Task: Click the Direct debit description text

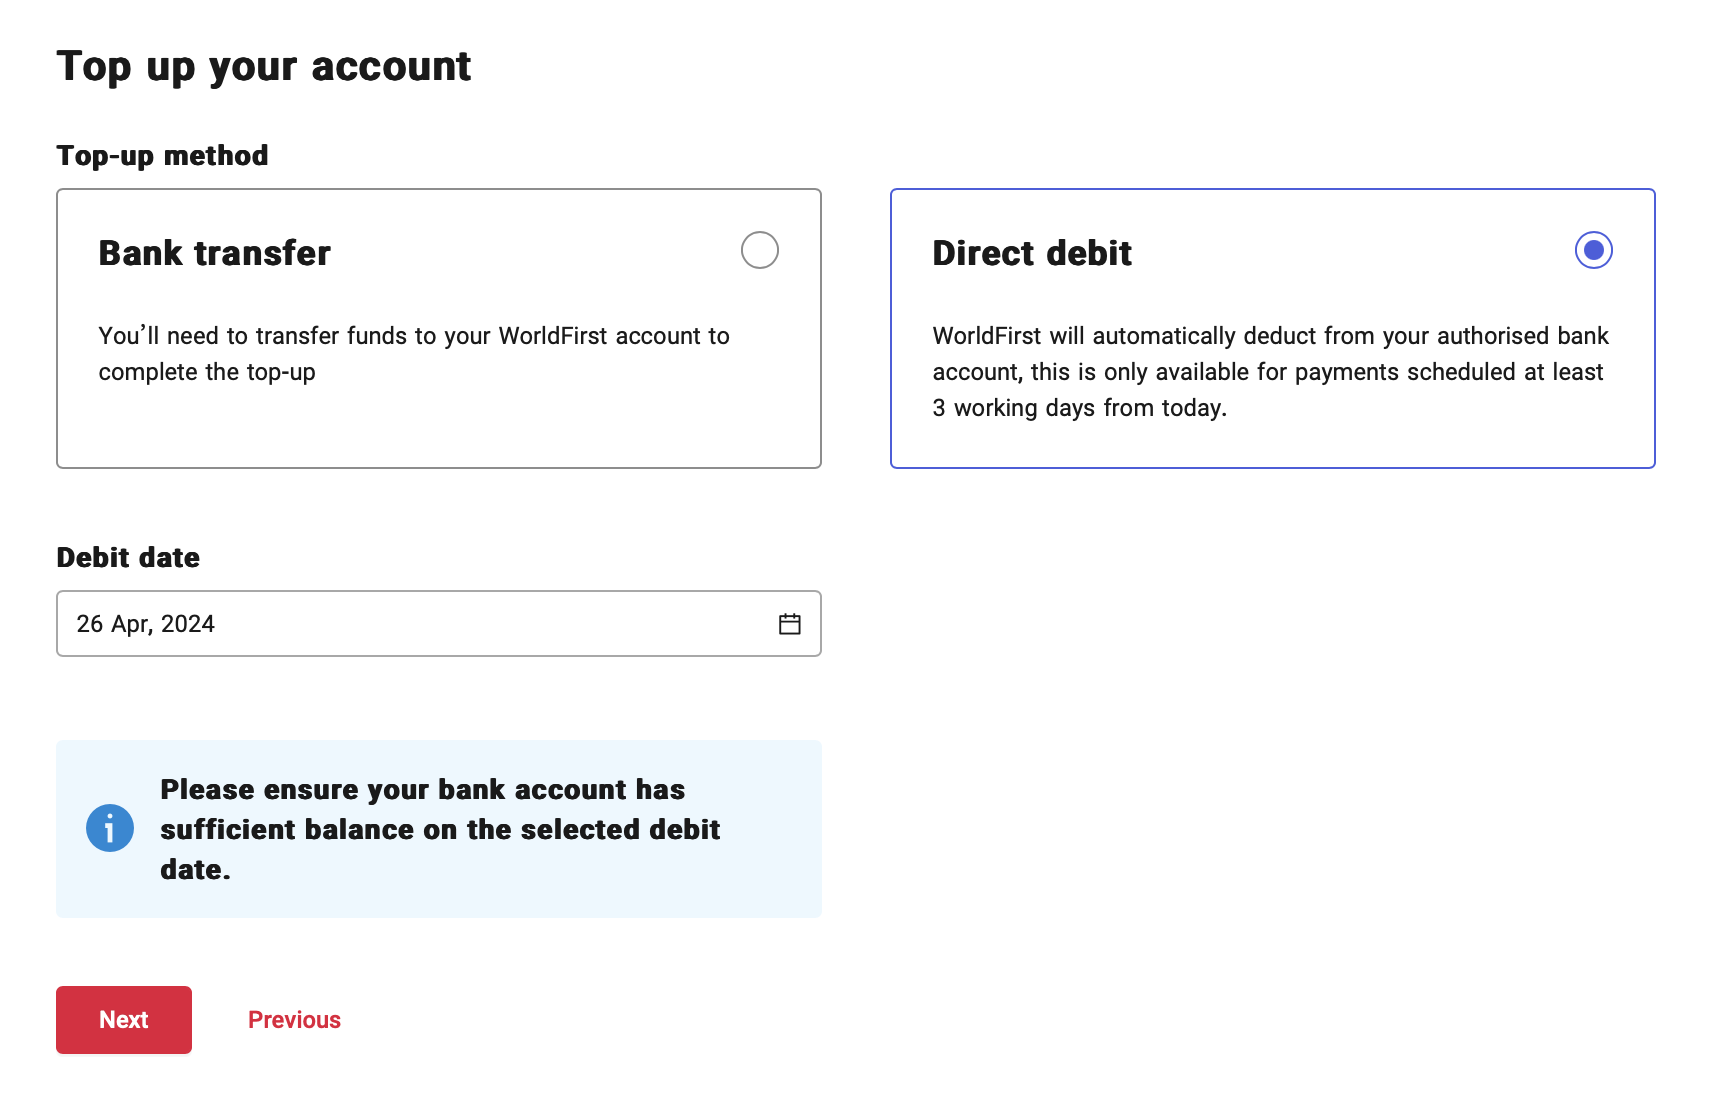Action: click(x=1270, y=371)
